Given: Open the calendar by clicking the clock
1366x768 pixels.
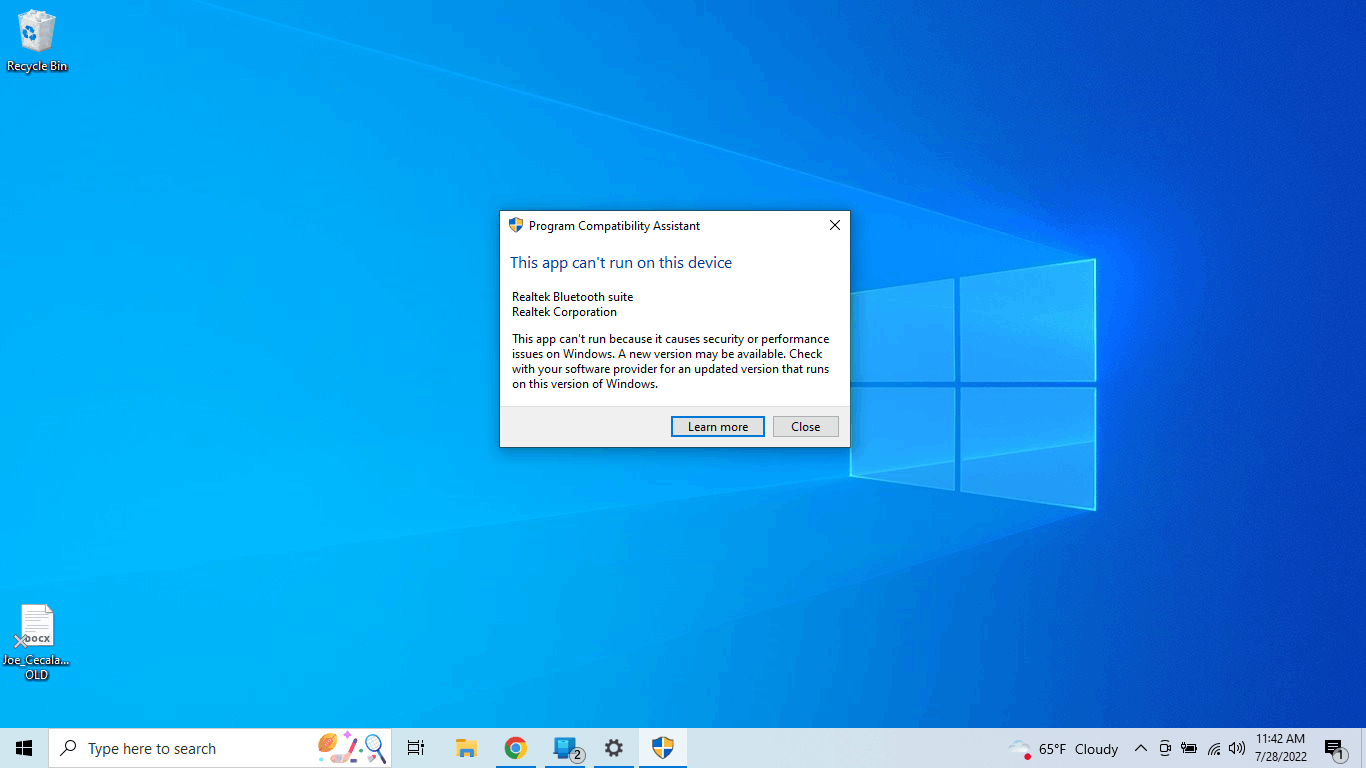Looking at the screenshot, I should pos(1280,747).
